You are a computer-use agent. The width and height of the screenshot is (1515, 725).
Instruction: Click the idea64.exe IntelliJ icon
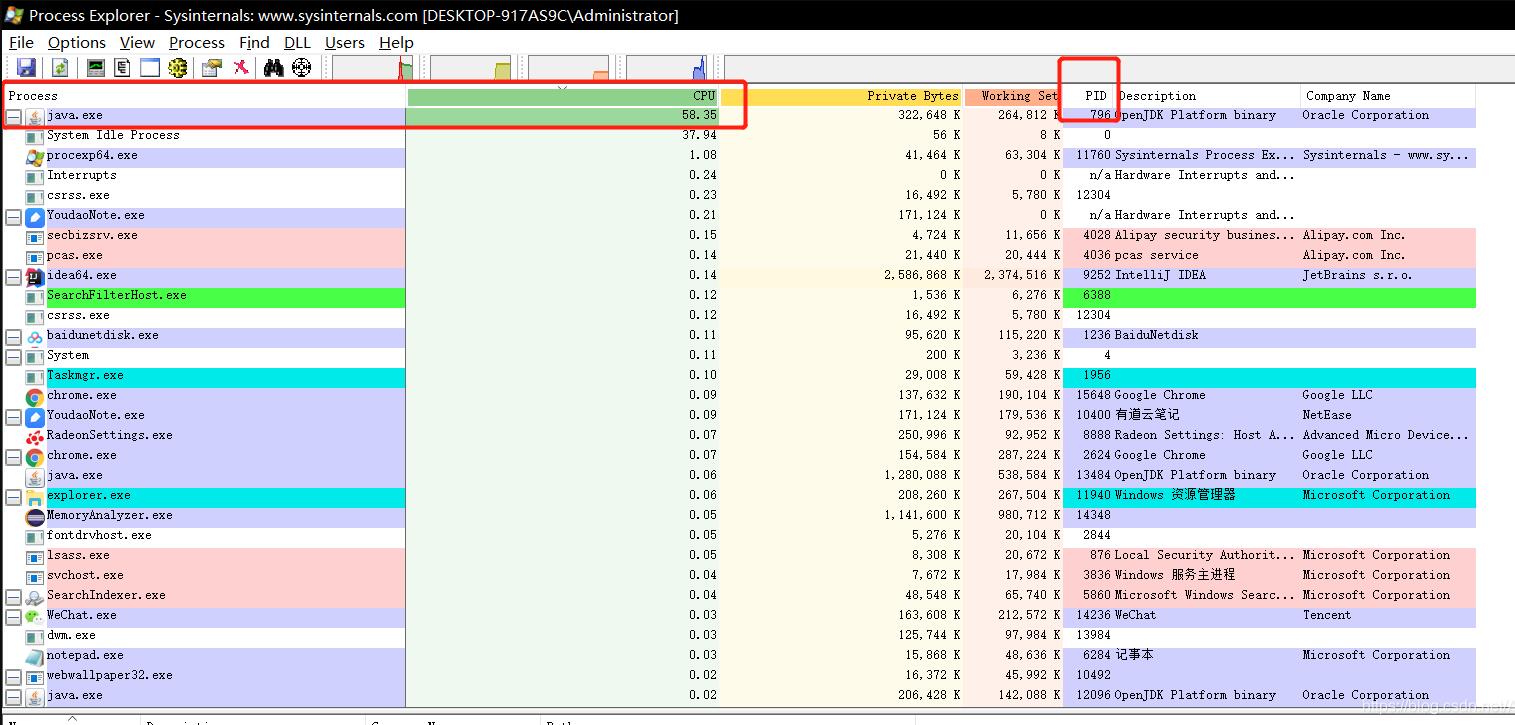pyautogui.click(x=35, y=276)
